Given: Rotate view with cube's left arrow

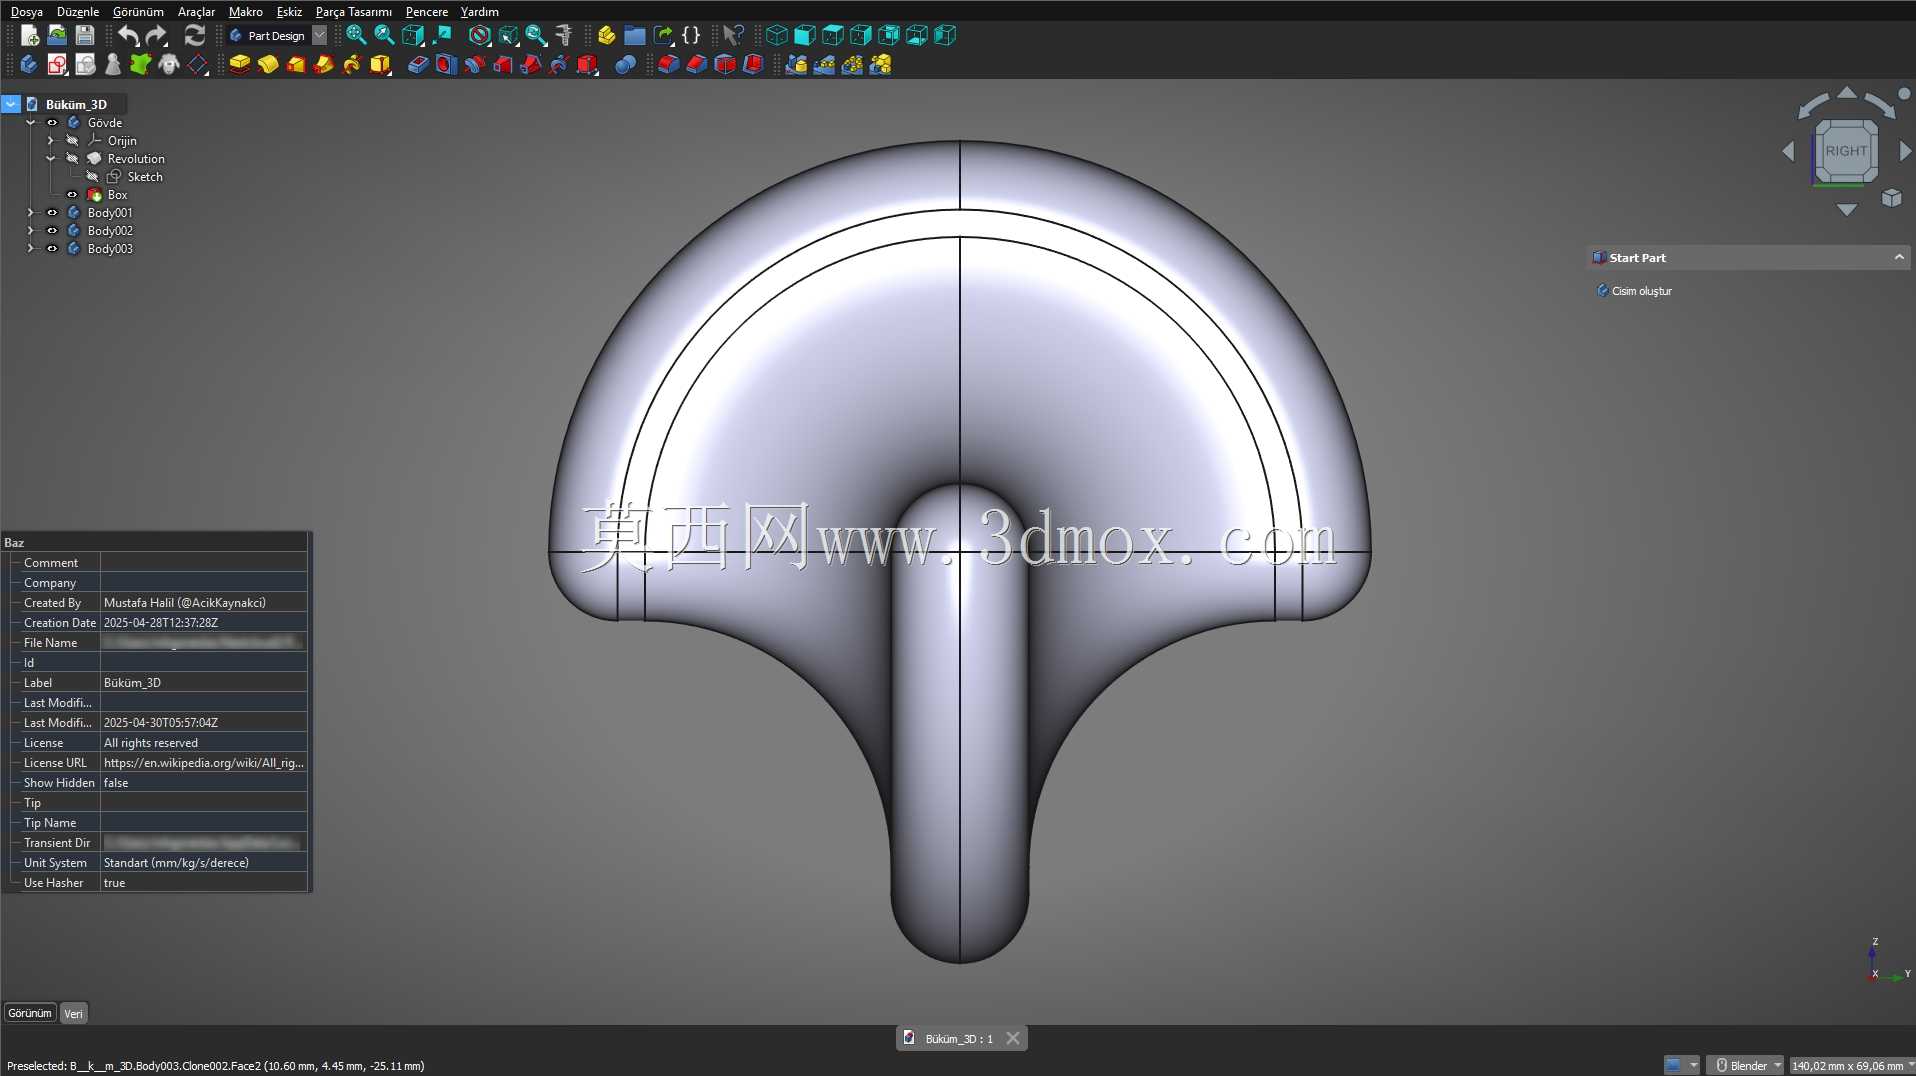Looking at the screenshot, I should pos(1788,151).
